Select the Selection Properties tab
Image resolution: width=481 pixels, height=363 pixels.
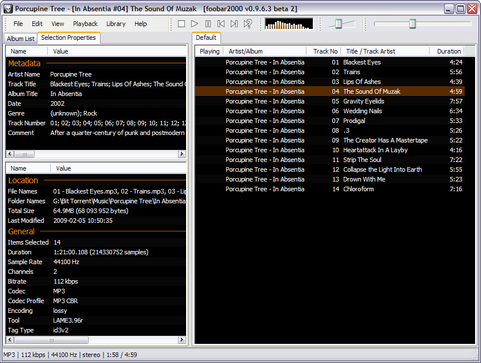coord(68,38)
